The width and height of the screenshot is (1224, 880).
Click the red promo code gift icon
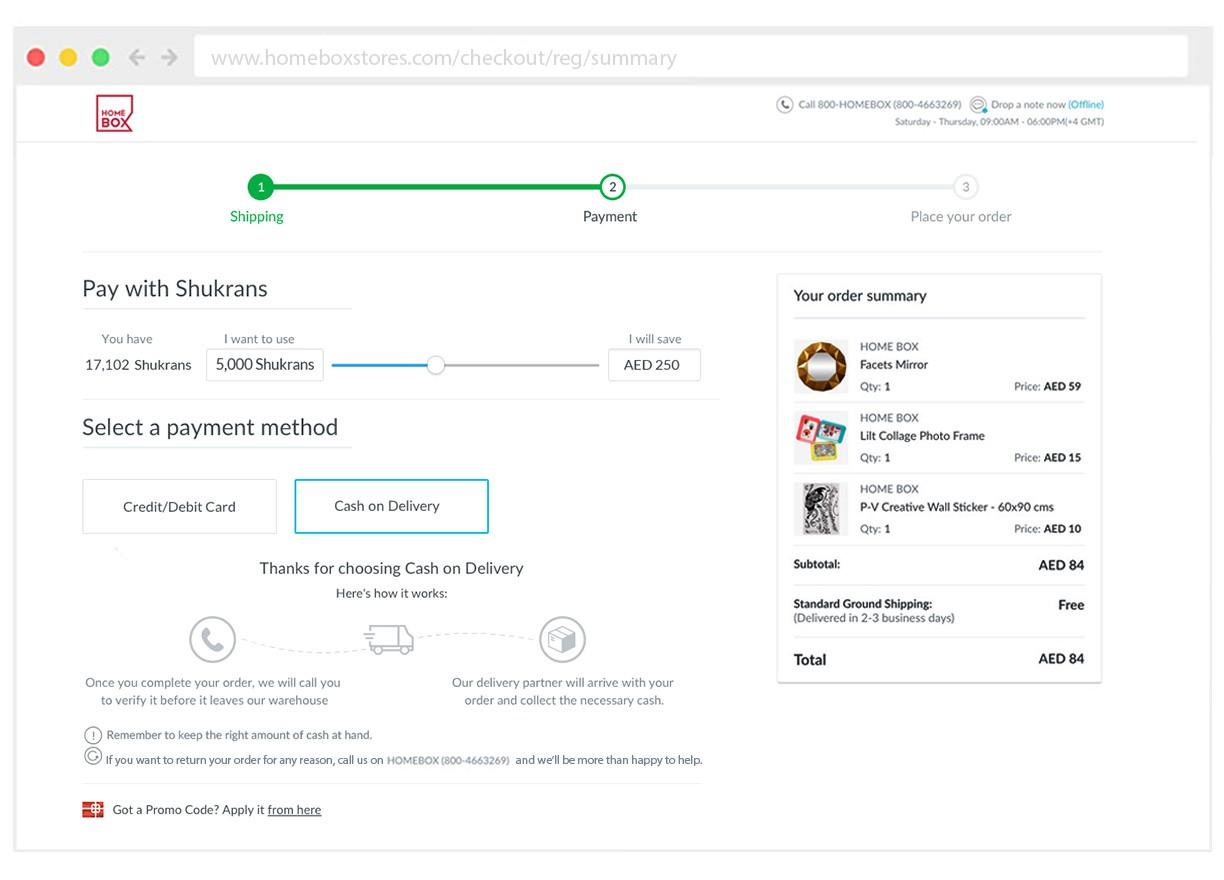[93, 810]
